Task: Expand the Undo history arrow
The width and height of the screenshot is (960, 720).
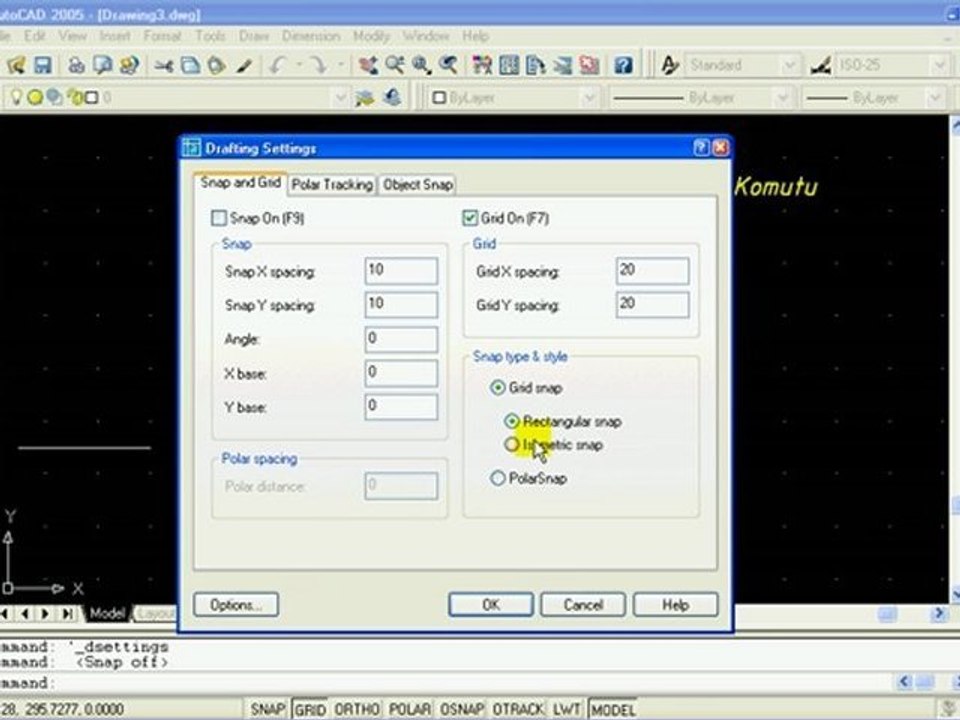Action: (x=299, y=64)
